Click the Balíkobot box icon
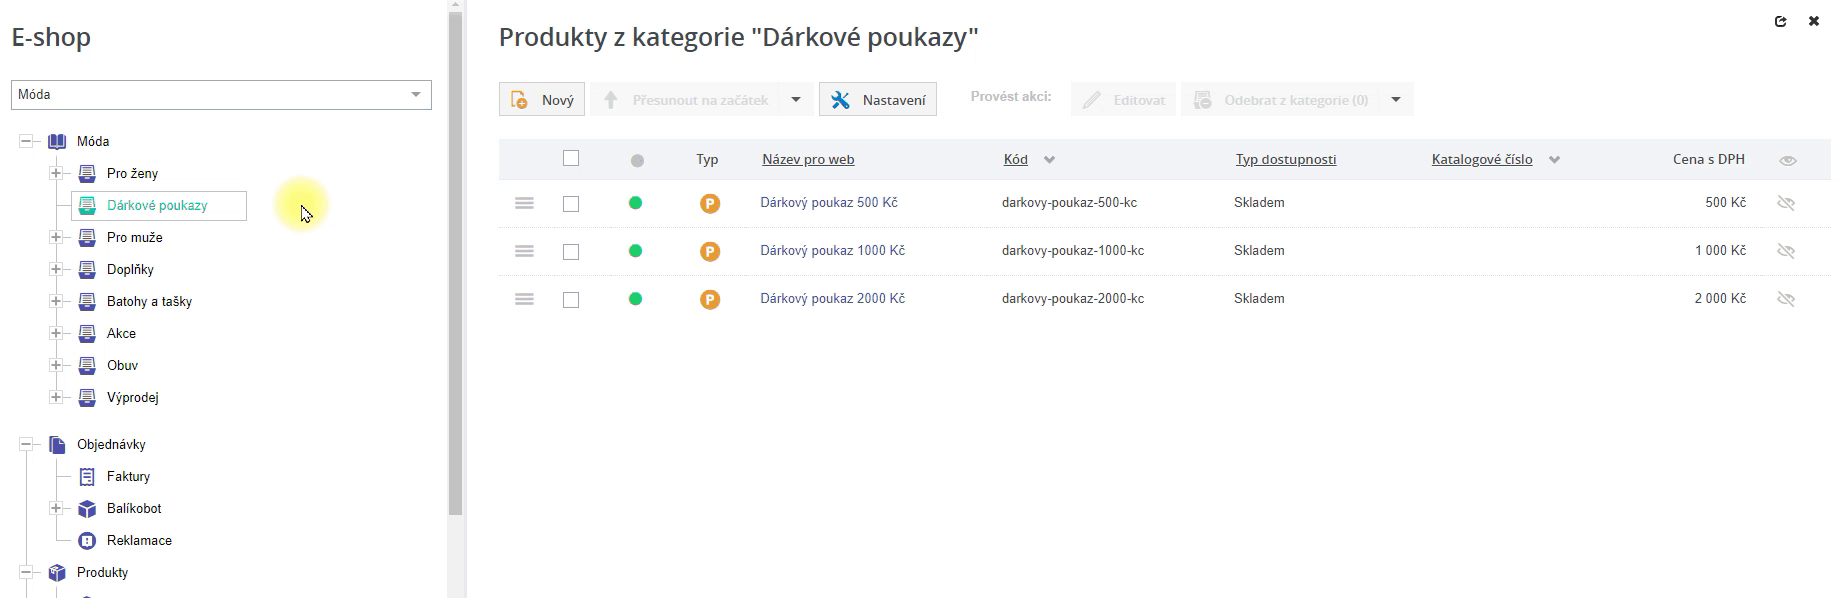The height and width of the screenshot is (598, 1840). [87, 509]
